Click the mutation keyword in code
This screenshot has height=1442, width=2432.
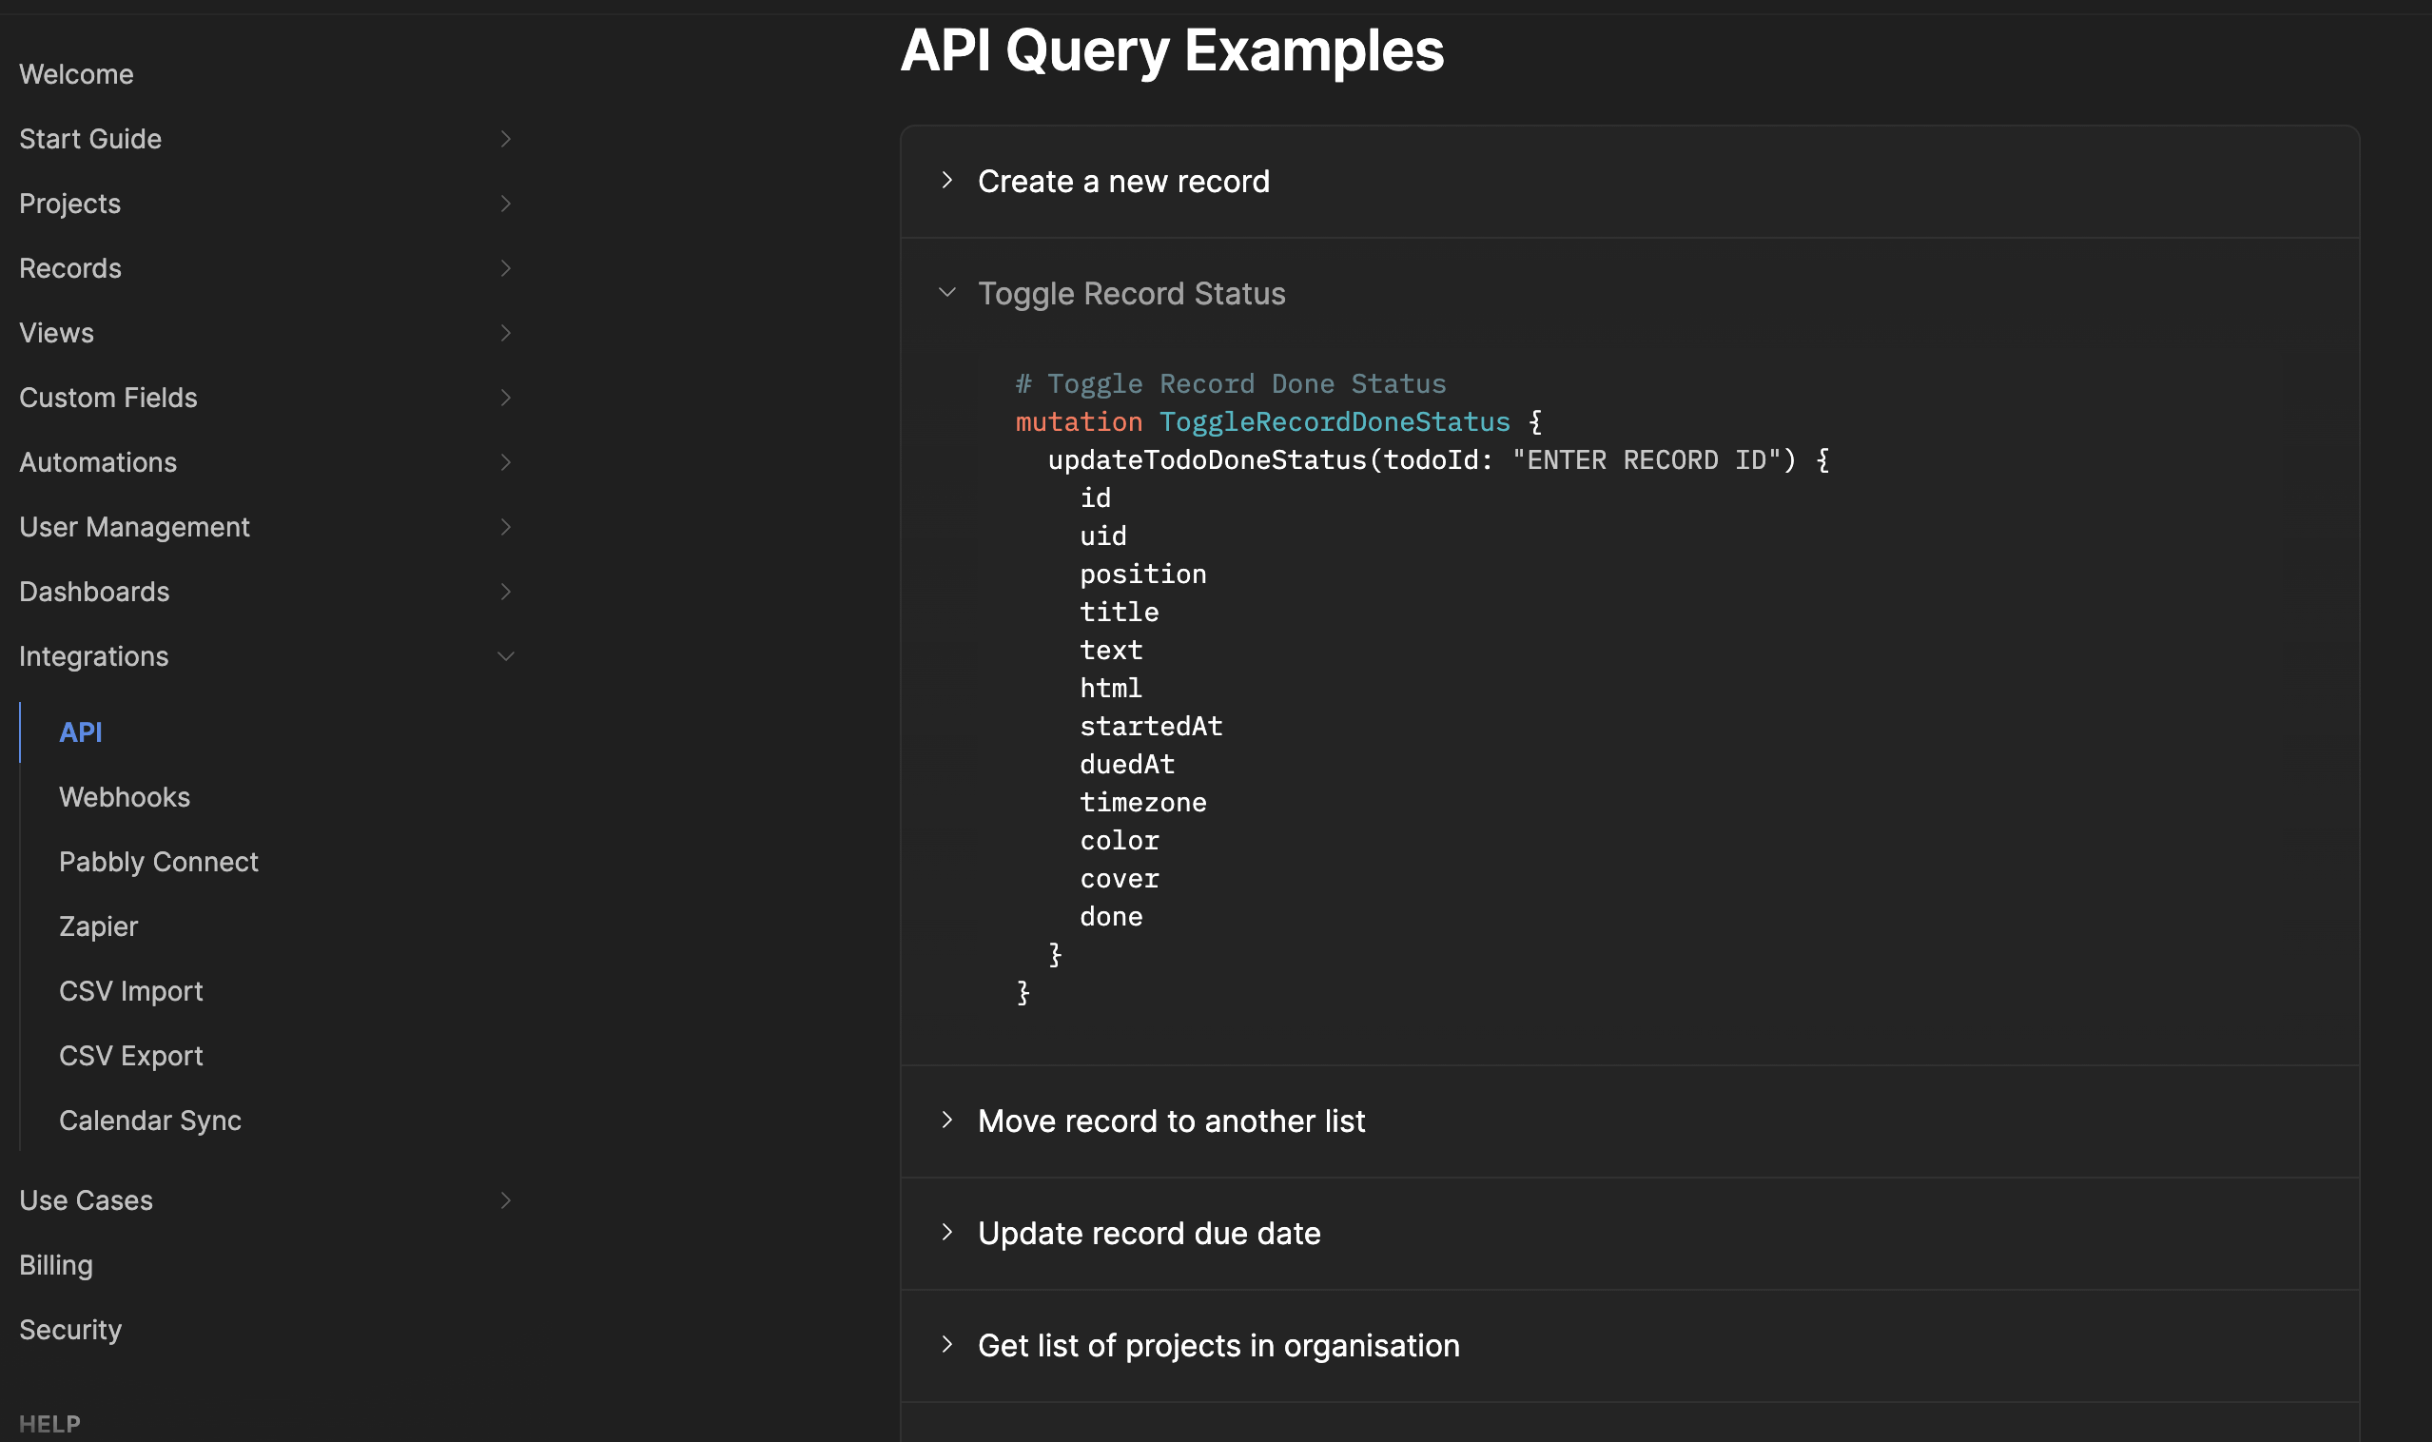point(1078,422)
